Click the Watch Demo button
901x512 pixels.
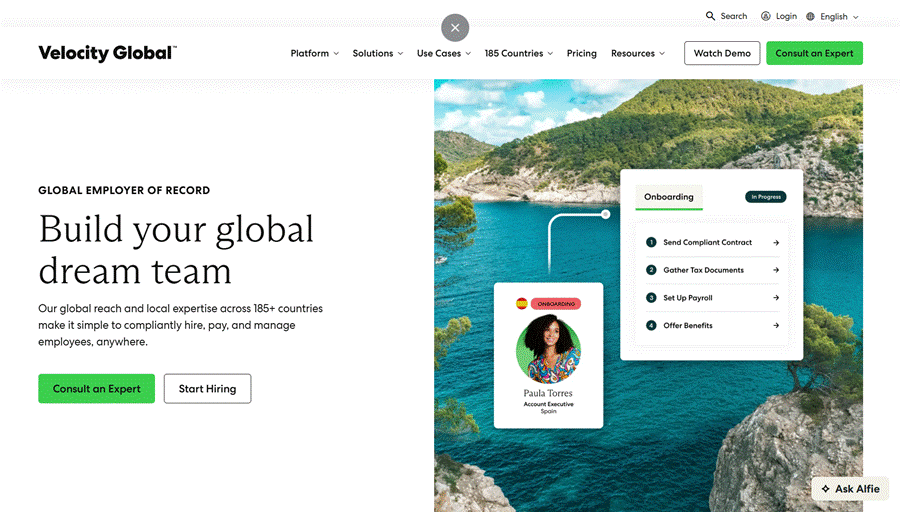(722, 54)
